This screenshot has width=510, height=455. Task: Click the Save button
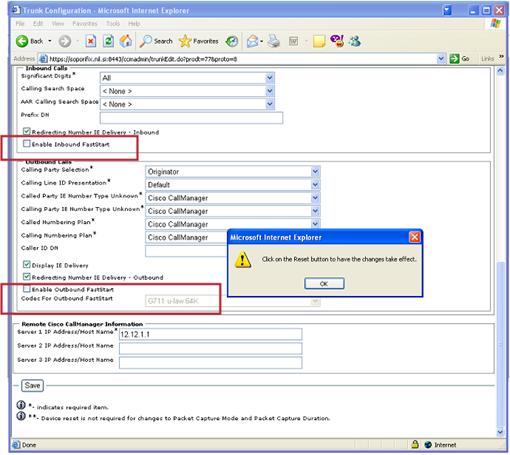click(x=32, y=385)
